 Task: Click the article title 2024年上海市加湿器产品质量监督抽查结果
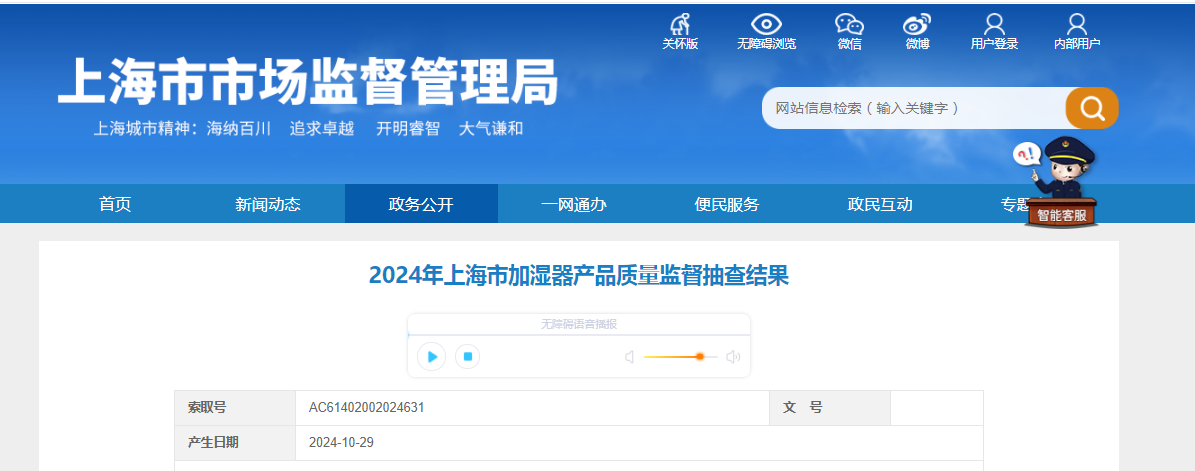[x=578, y=275]
